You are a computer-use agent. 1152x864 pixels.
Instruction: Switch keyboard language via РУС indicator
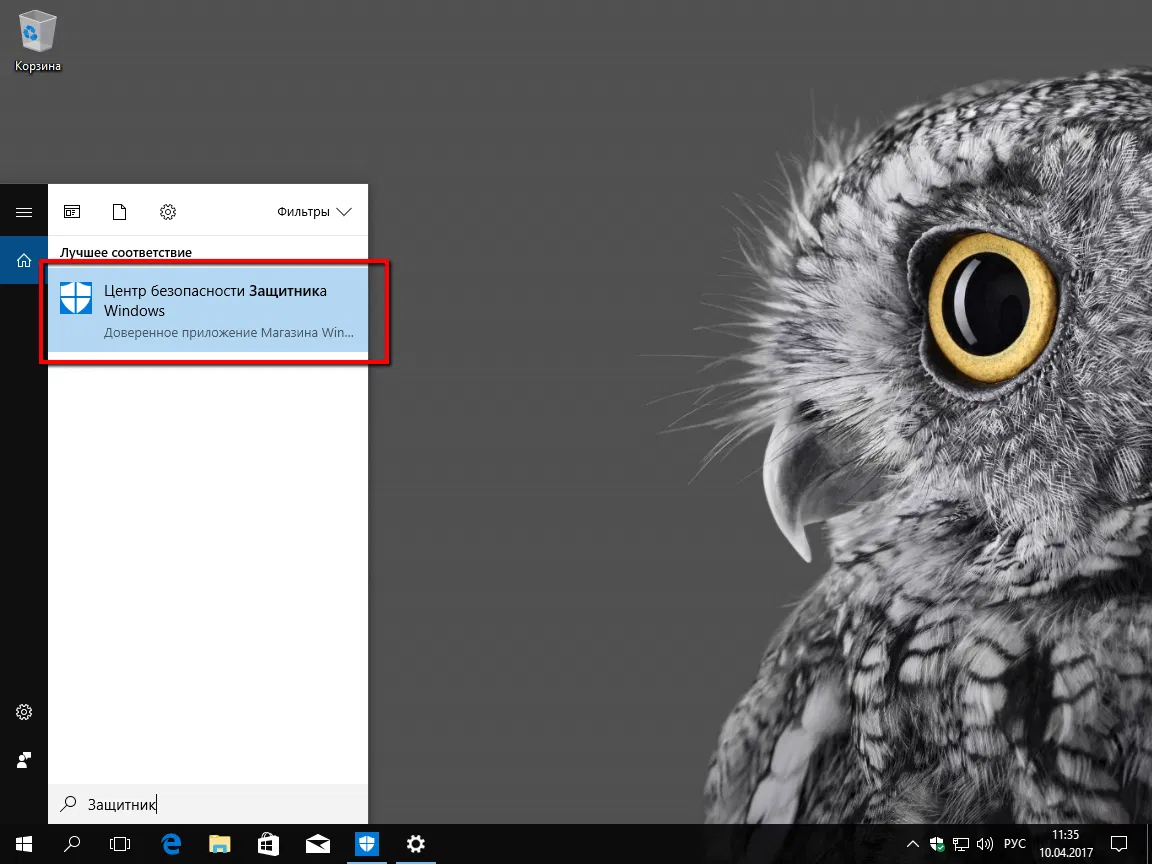point(1014,843)
